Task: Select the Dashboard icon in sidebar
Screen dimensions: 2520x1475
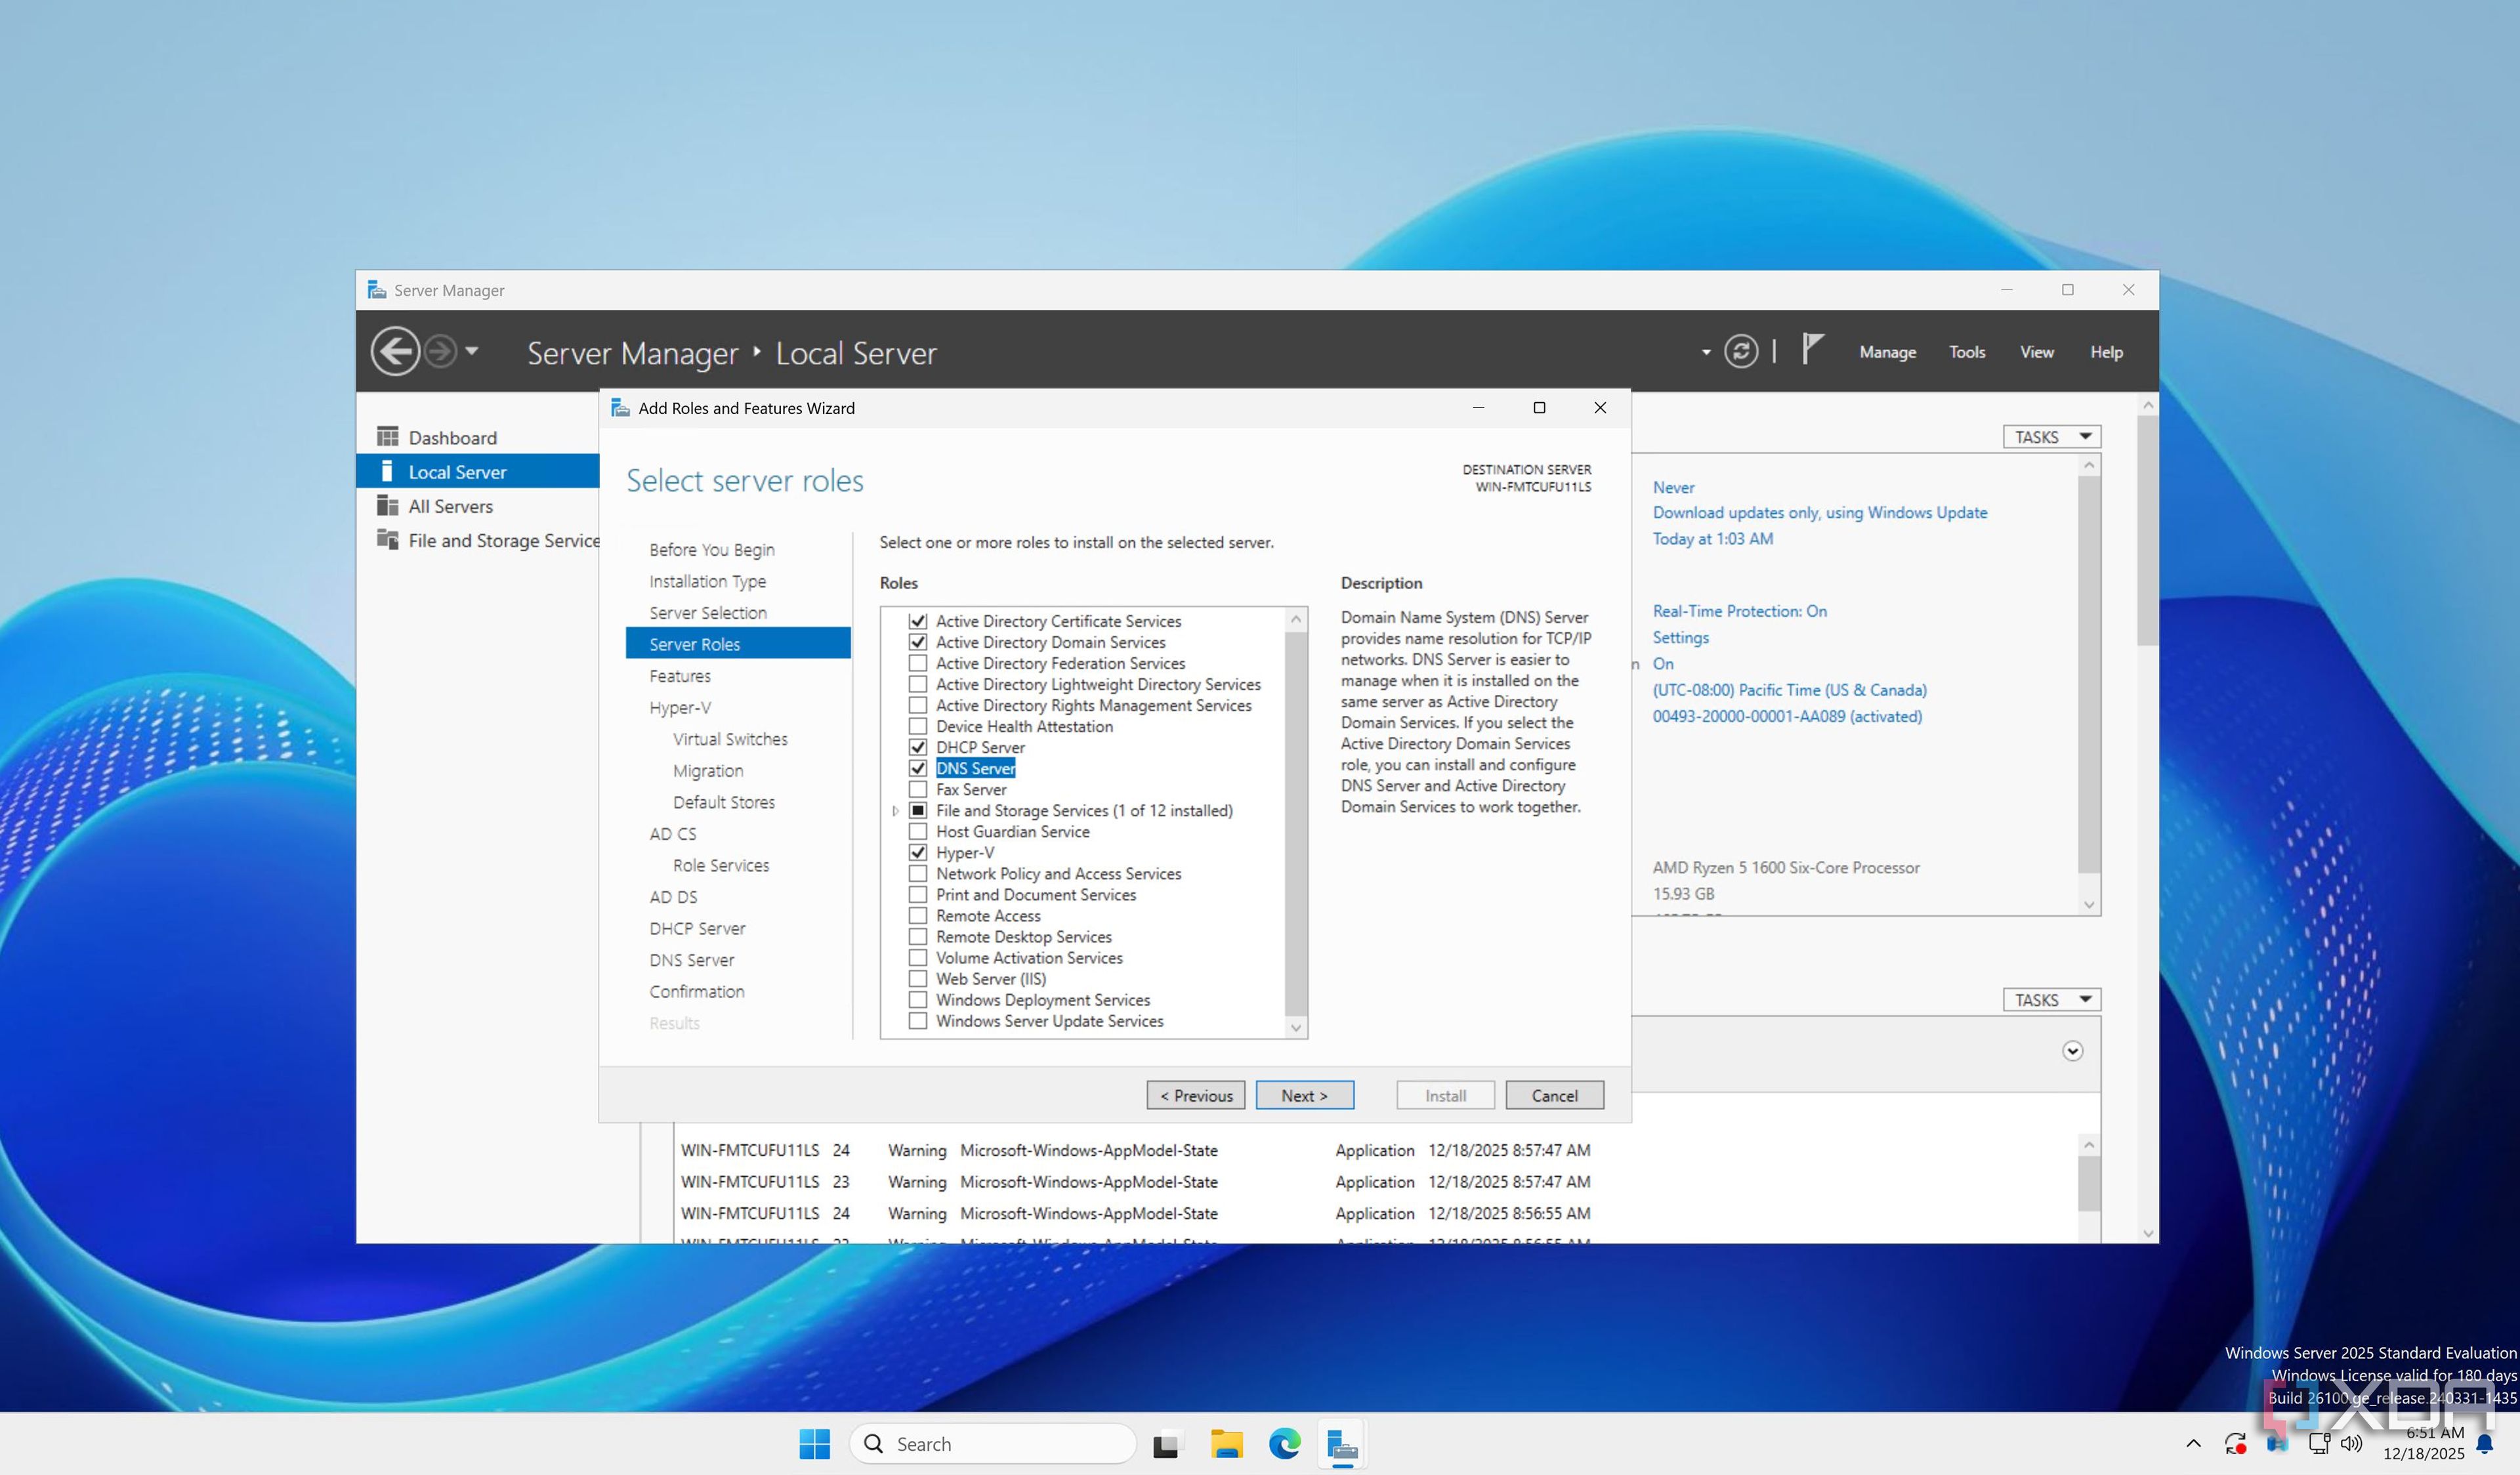Action: 387,437
